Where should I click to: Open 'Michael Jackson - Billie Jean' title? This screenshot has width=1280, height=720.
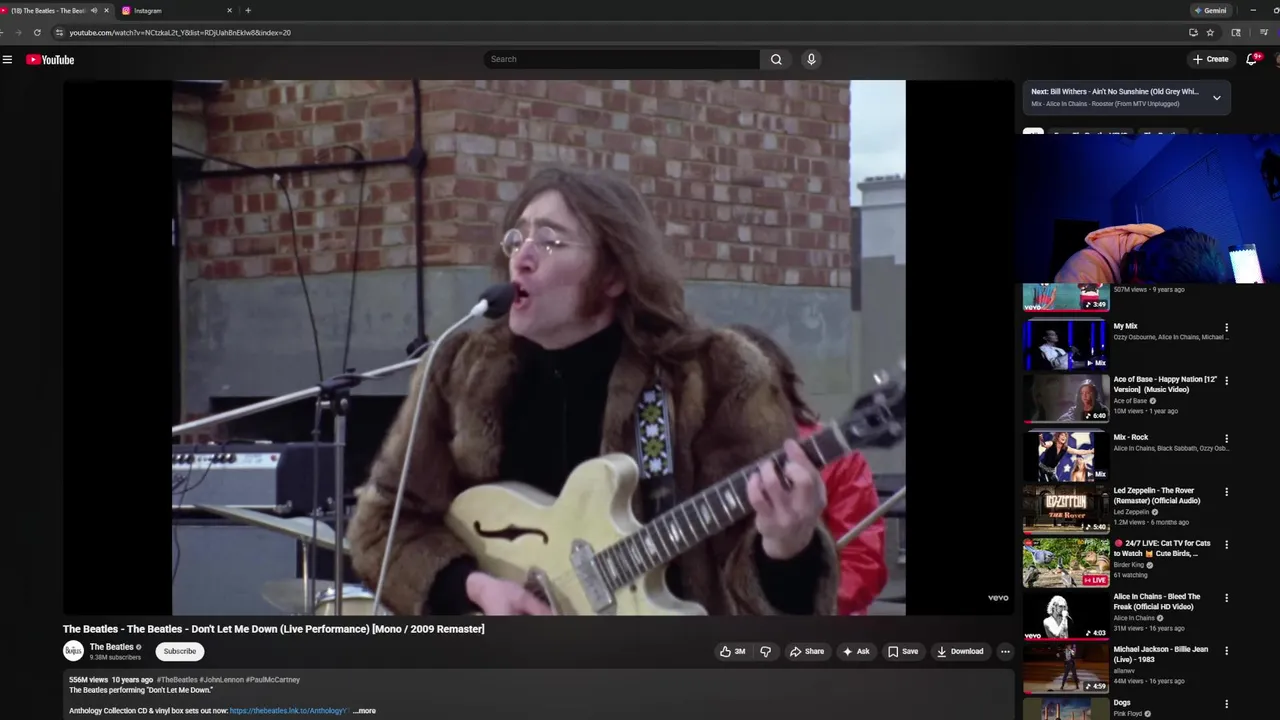click(1161, 654)
